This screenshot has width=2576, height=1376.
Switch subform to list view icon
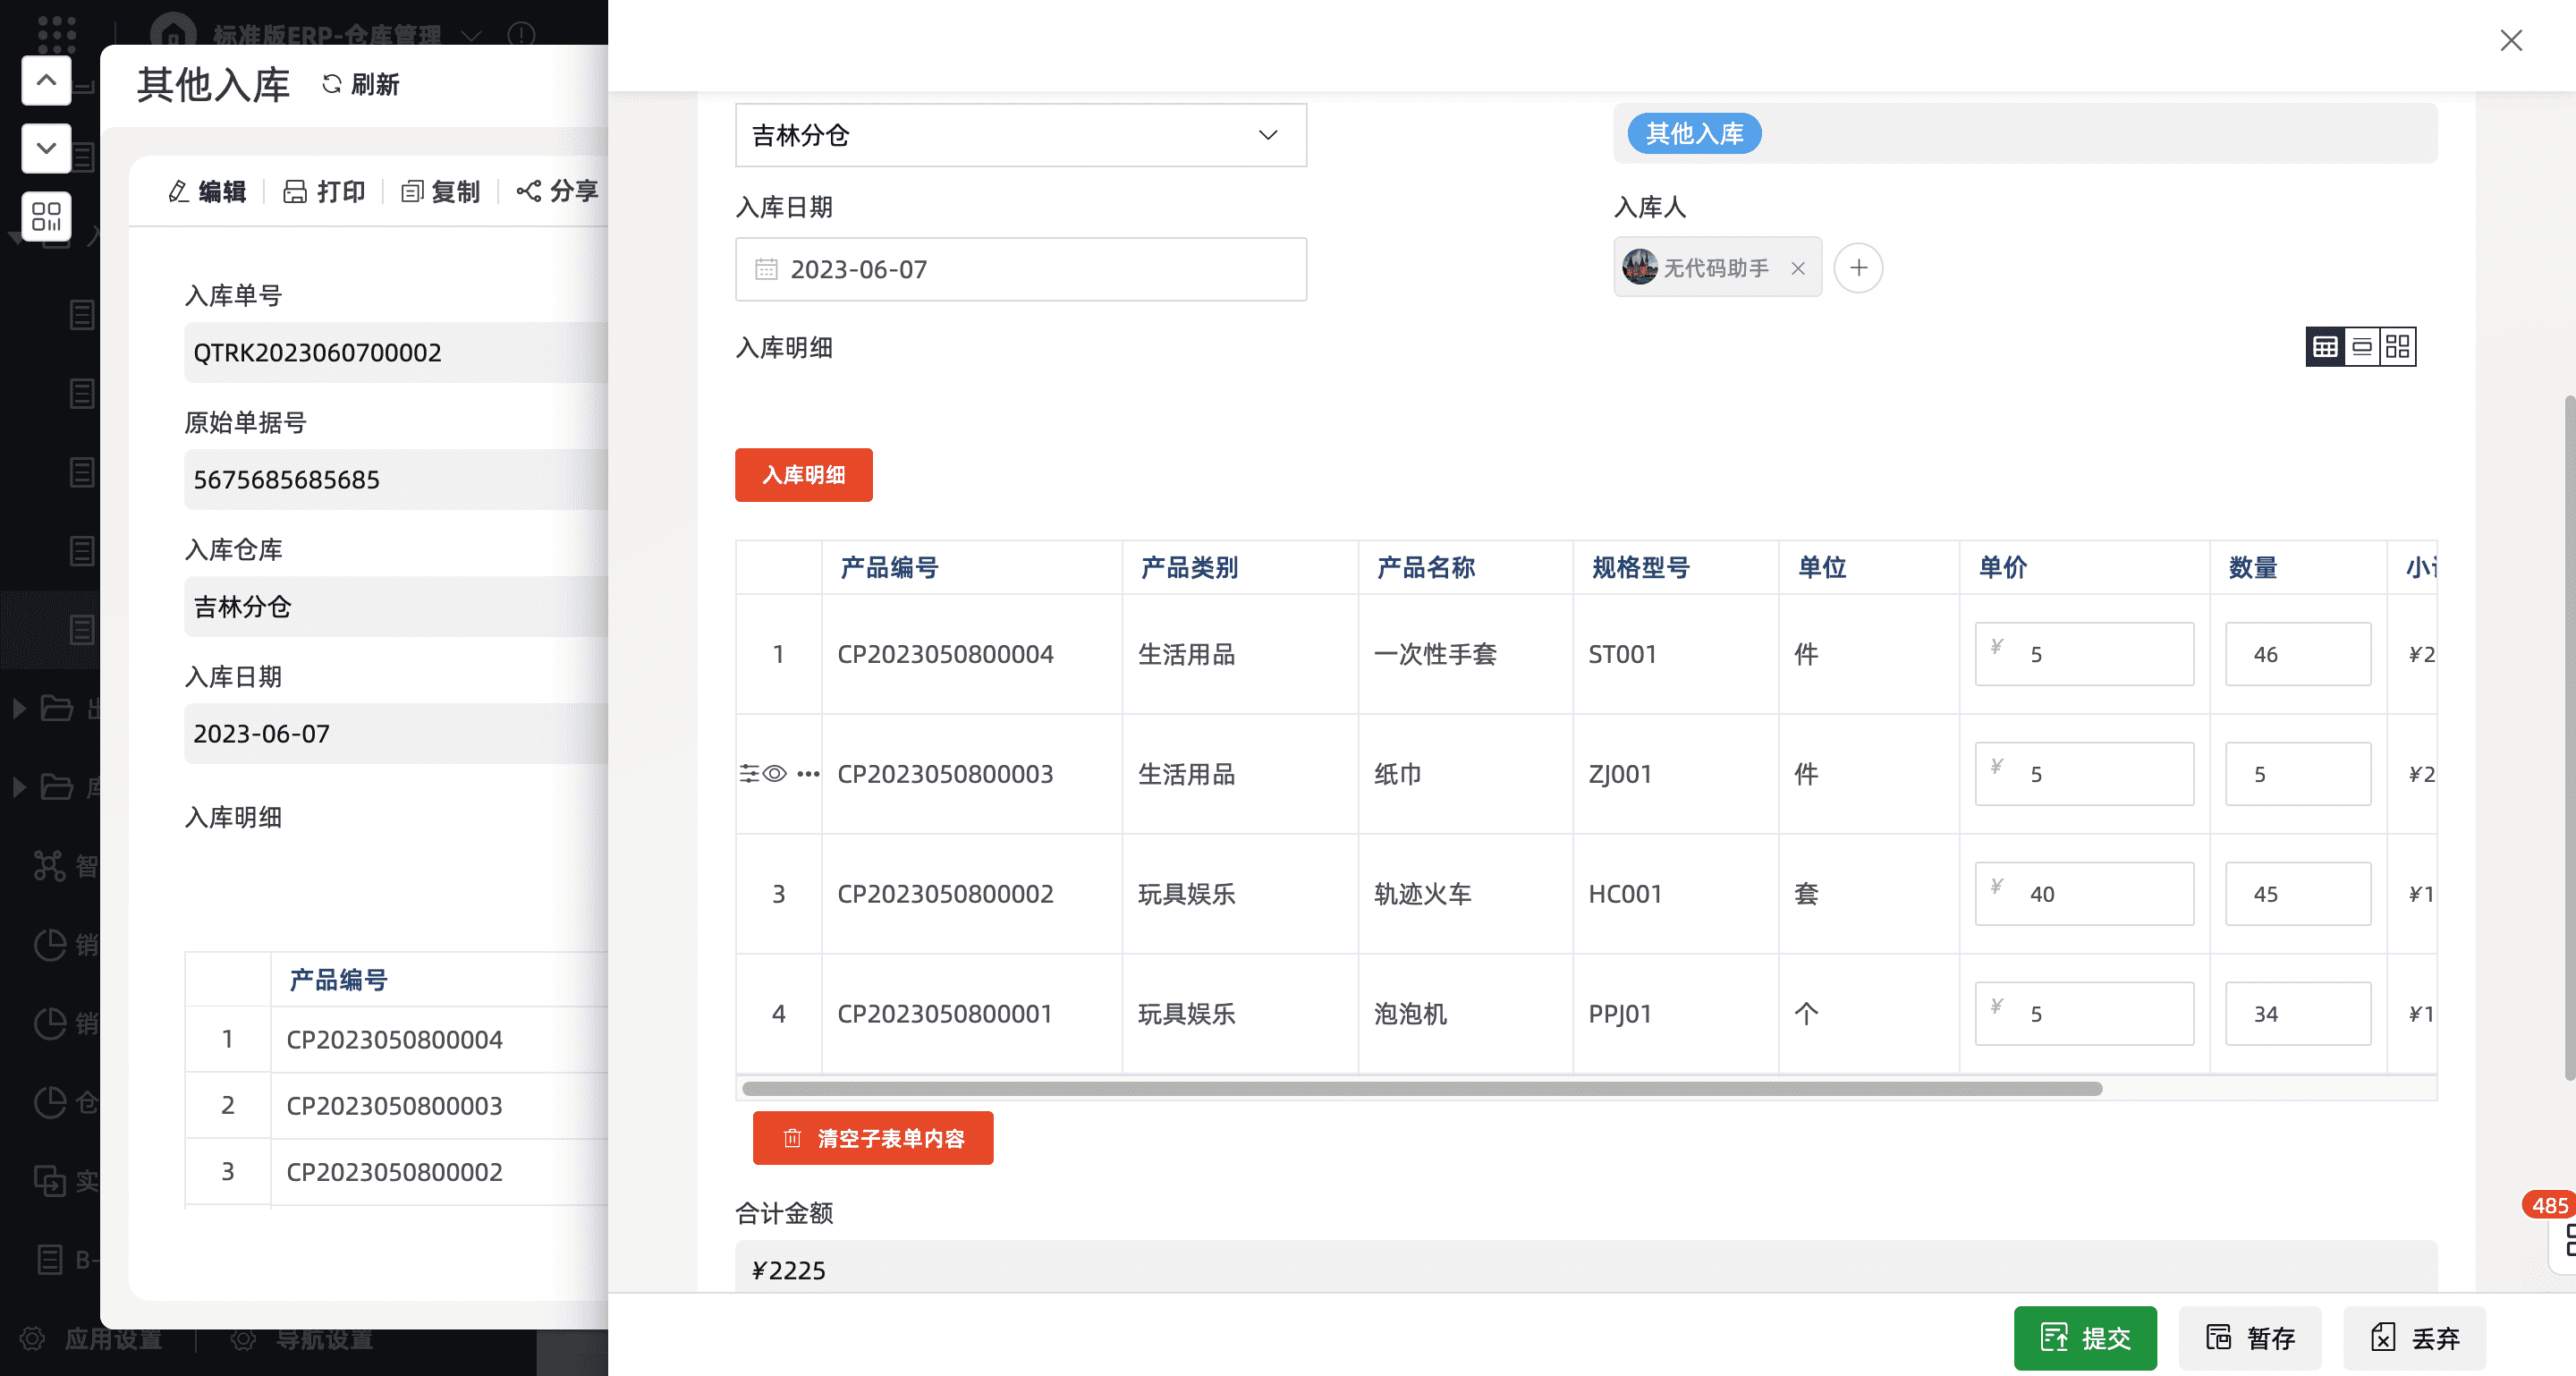click(2362, 347)
